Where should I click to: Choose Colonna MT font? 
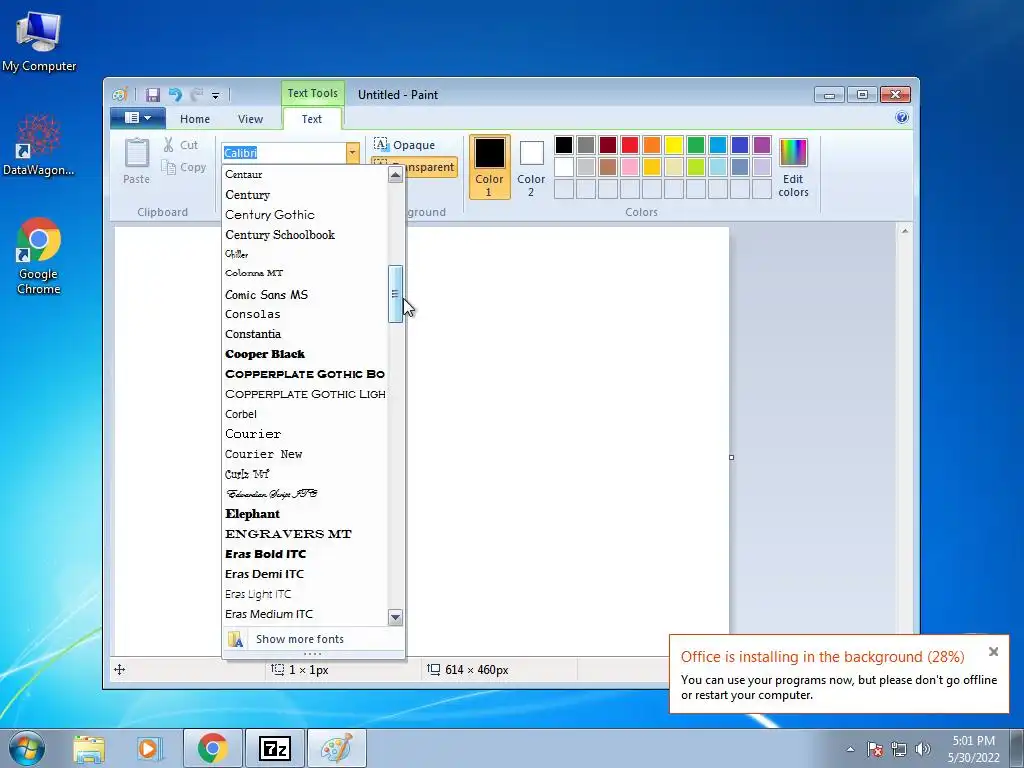(305, 274)
